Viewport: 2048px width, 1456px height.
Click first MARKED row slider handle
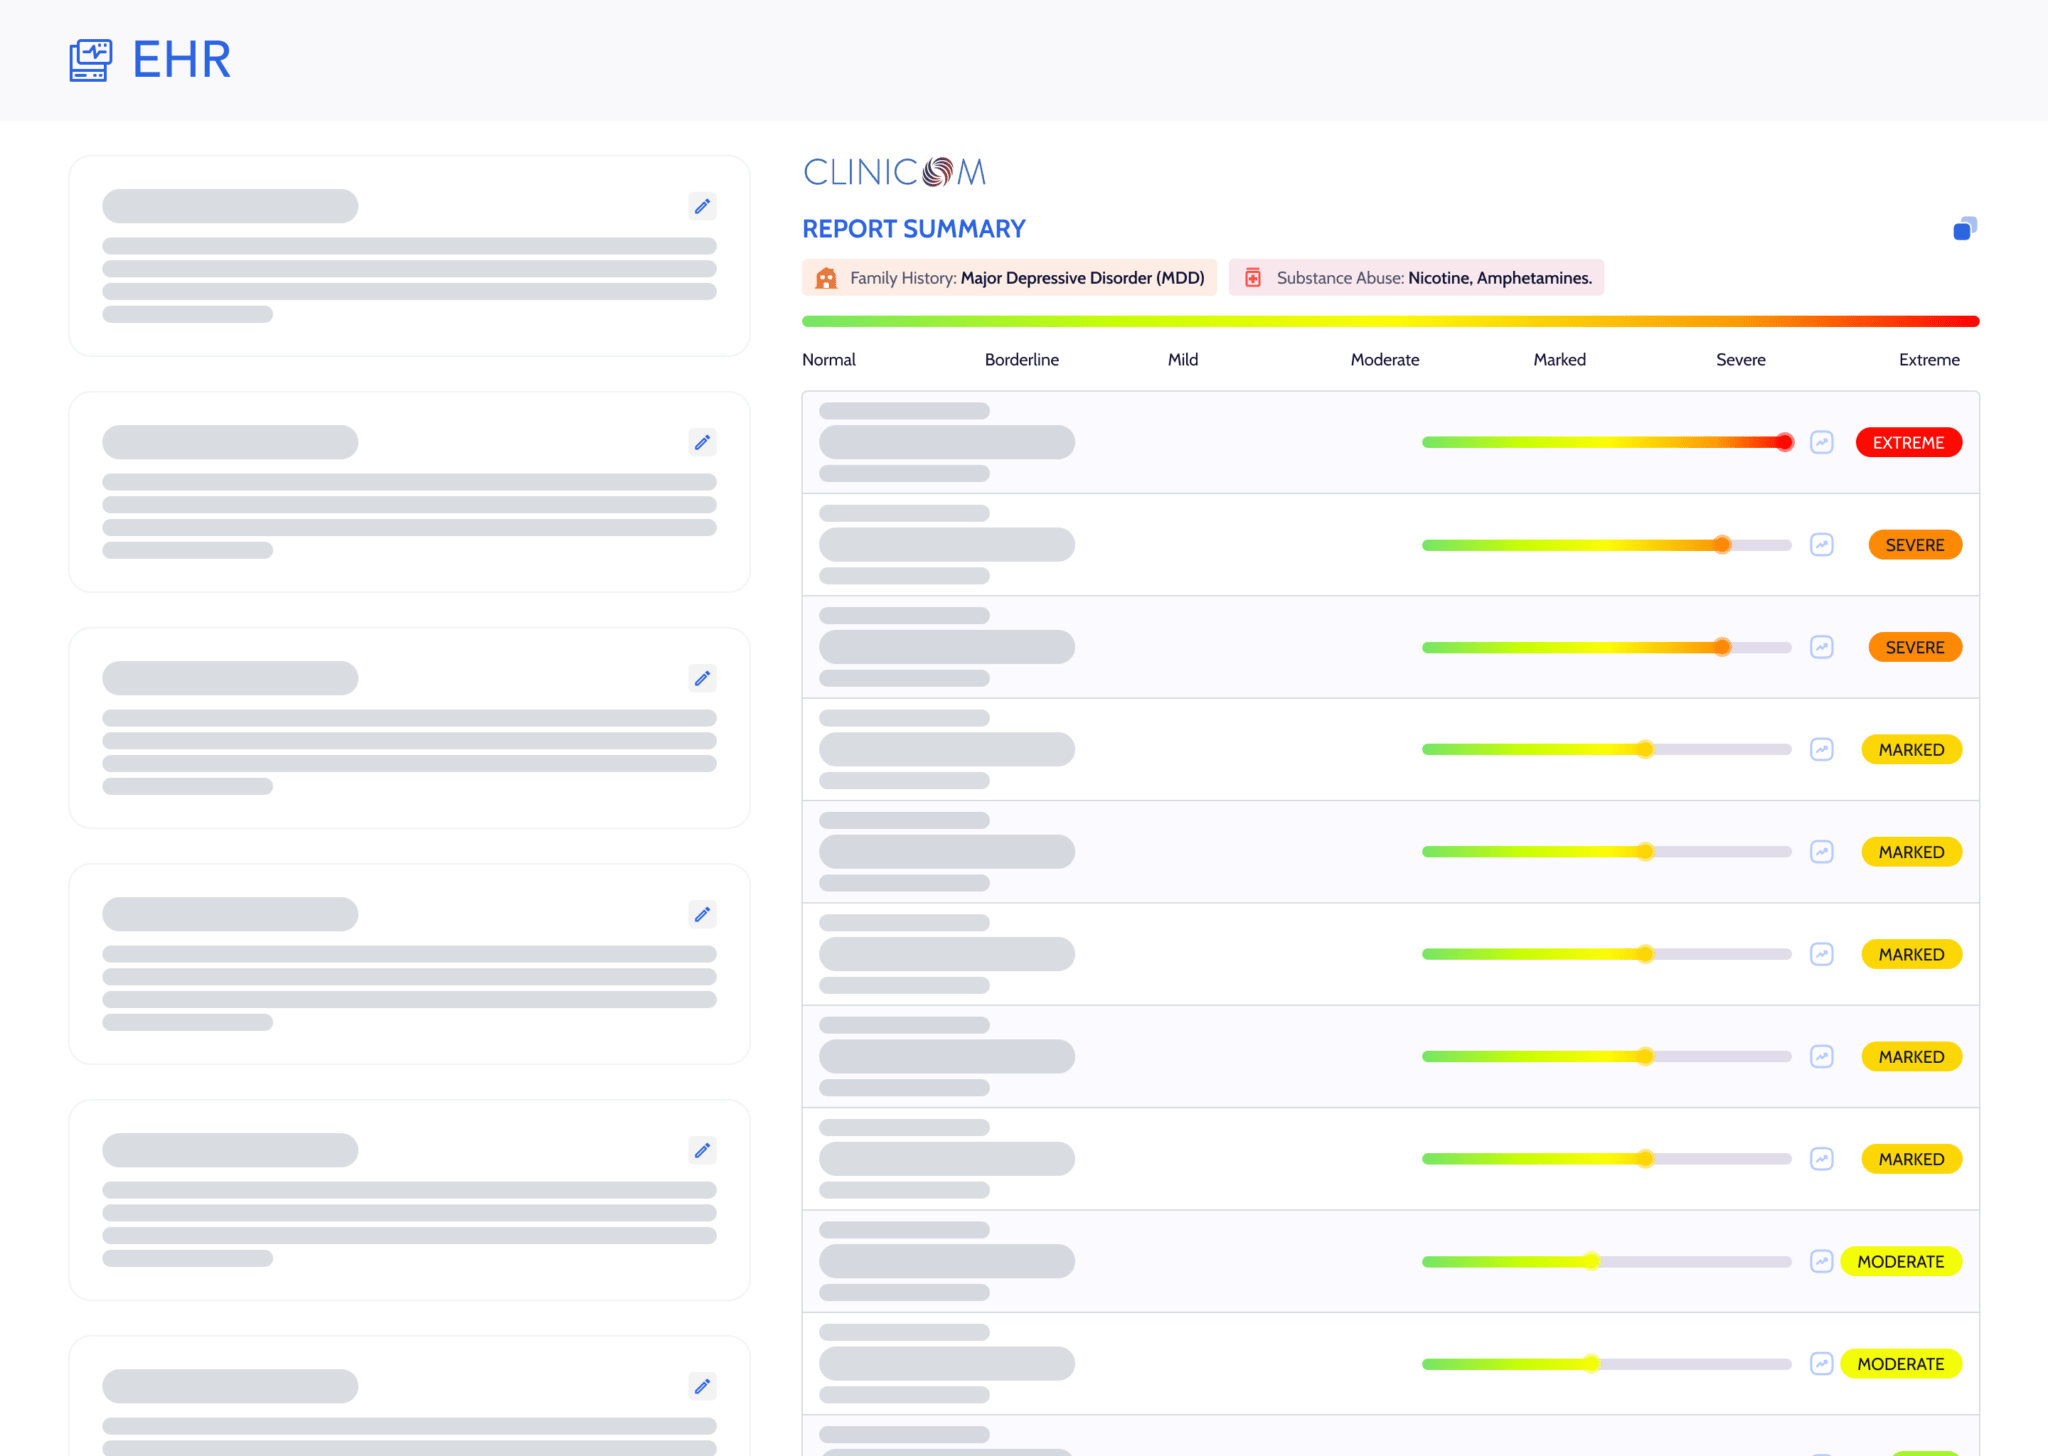click(1645, 749)
